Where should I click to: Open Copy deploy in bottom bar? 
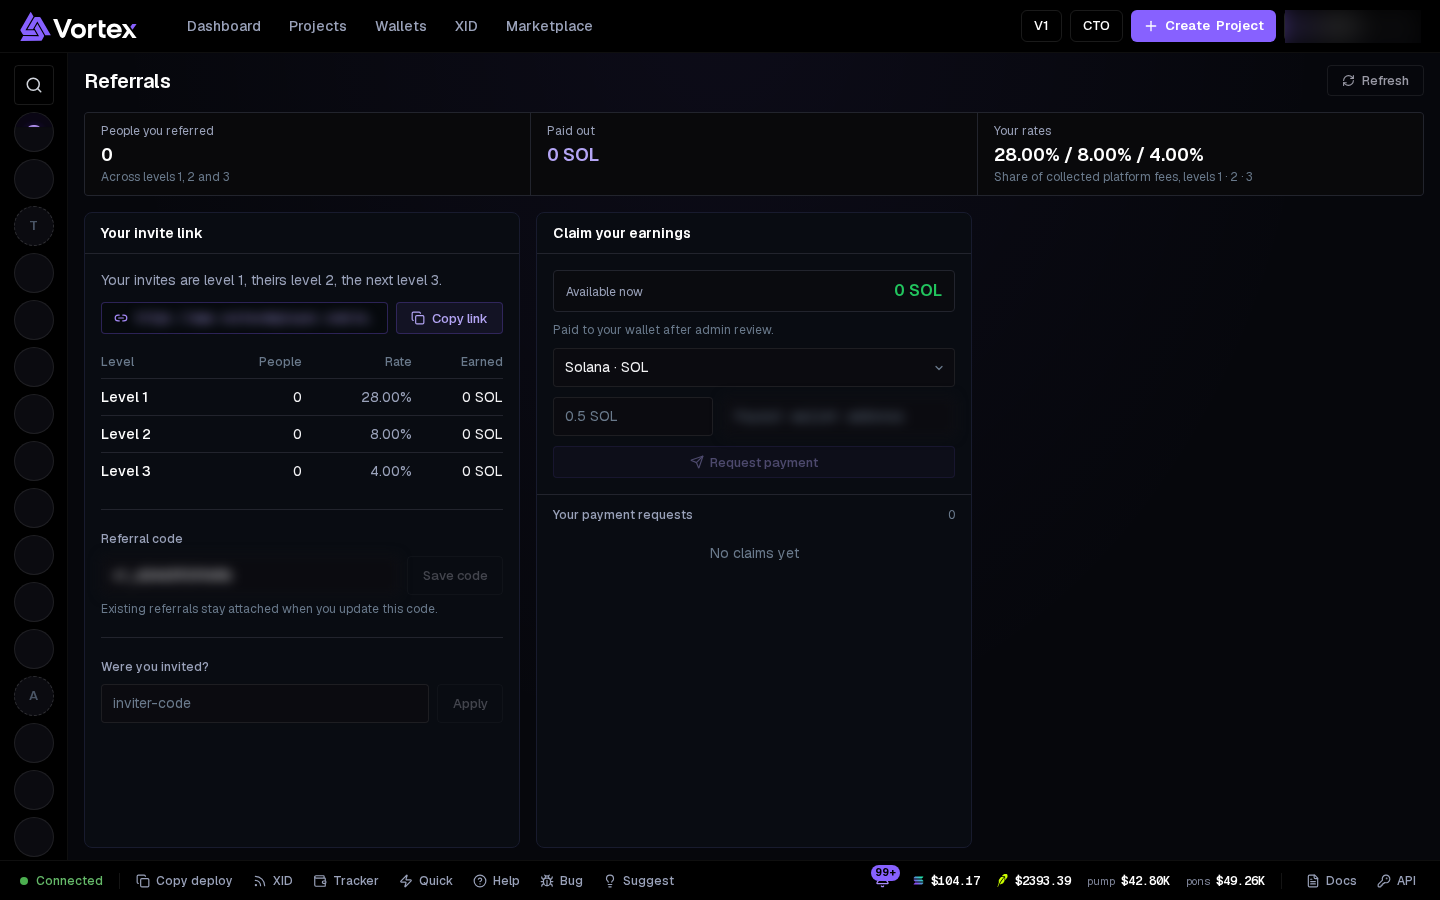pyautogui.click(x=184, y=881)
